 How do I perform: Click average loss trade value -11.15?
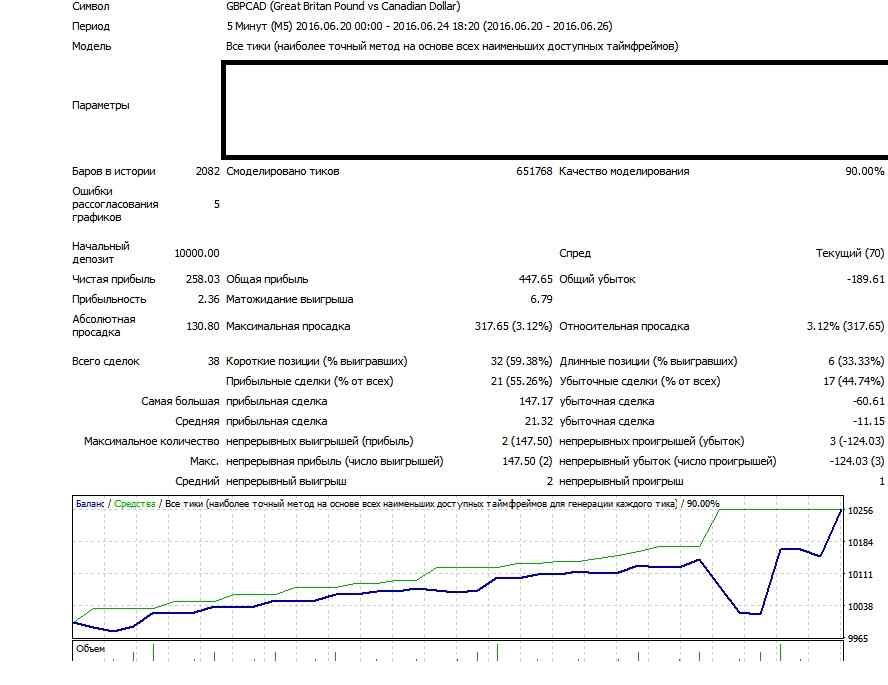868,421
